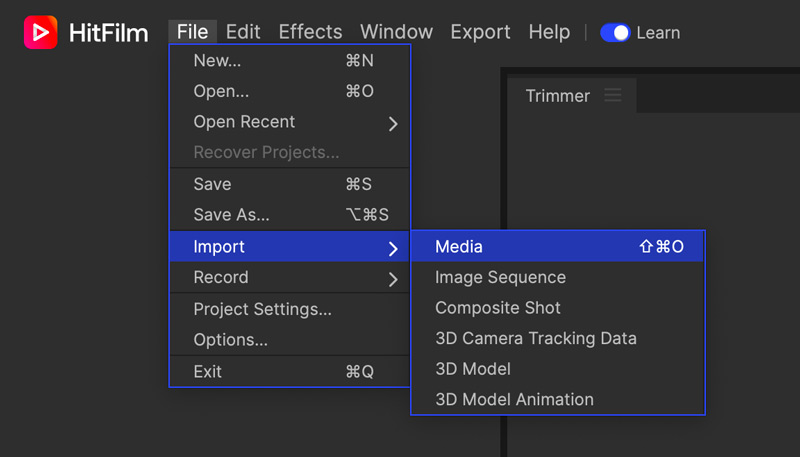
Task: Select 3D Camera Tracking Data option
Action: coord(558,339)
